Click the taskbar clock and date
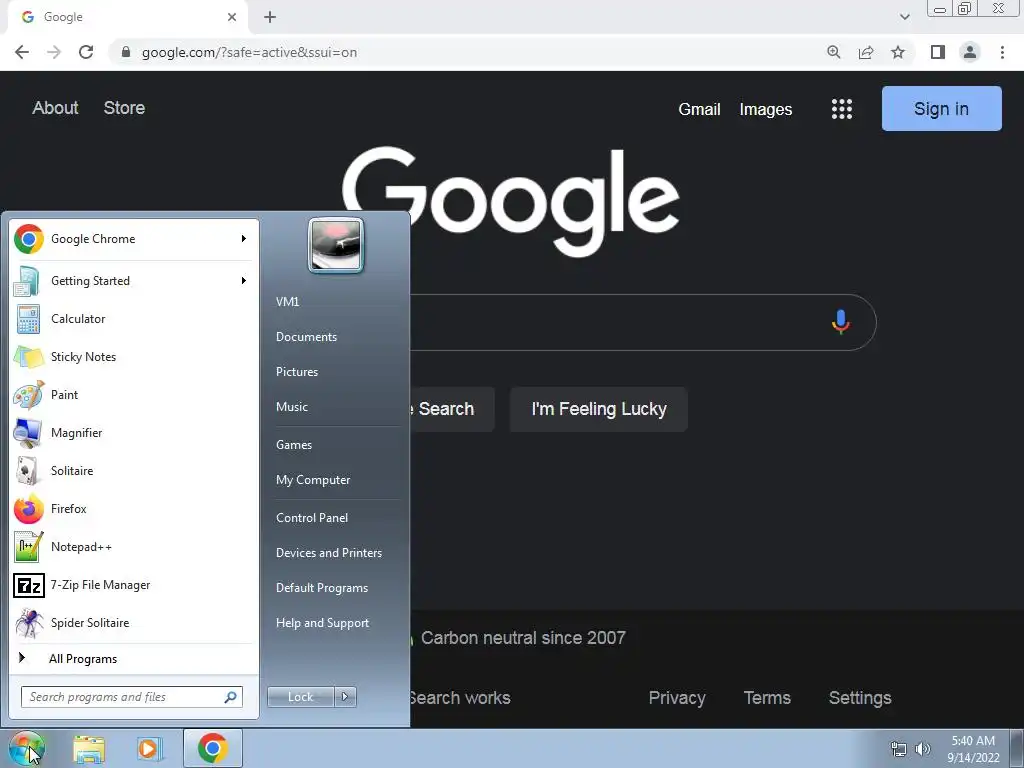Image resolution: width=1024 pixels, height=768 pixels. tap(973, 749)
